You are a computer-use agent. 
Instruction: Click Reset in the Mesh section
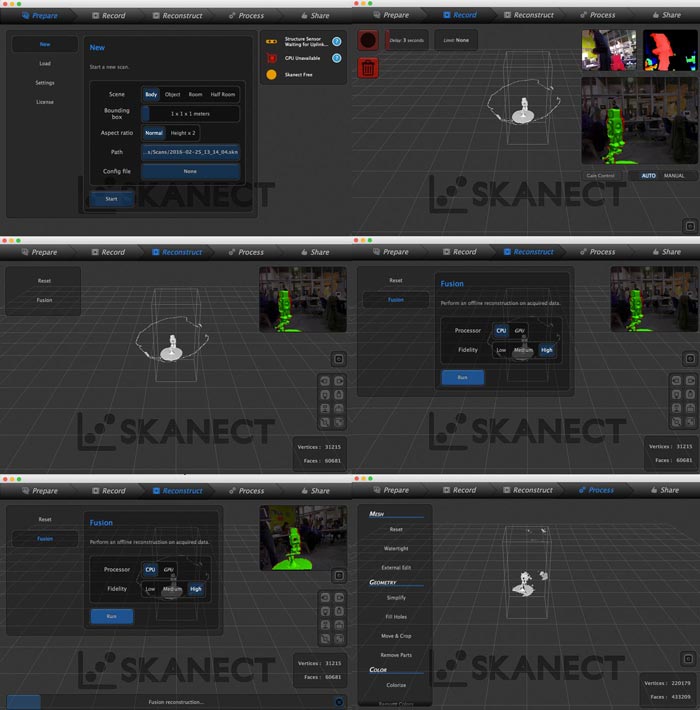396,529
